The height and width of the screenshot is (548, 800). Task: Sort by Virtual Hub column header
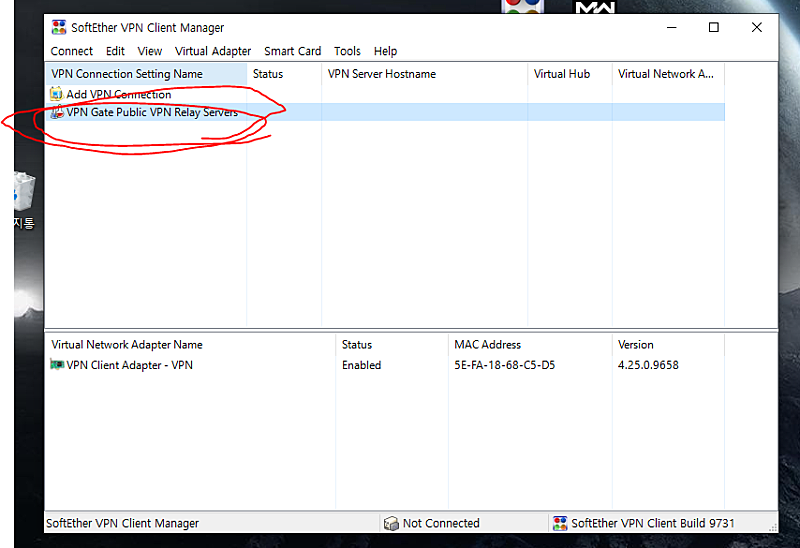click(x=570, y=74)
